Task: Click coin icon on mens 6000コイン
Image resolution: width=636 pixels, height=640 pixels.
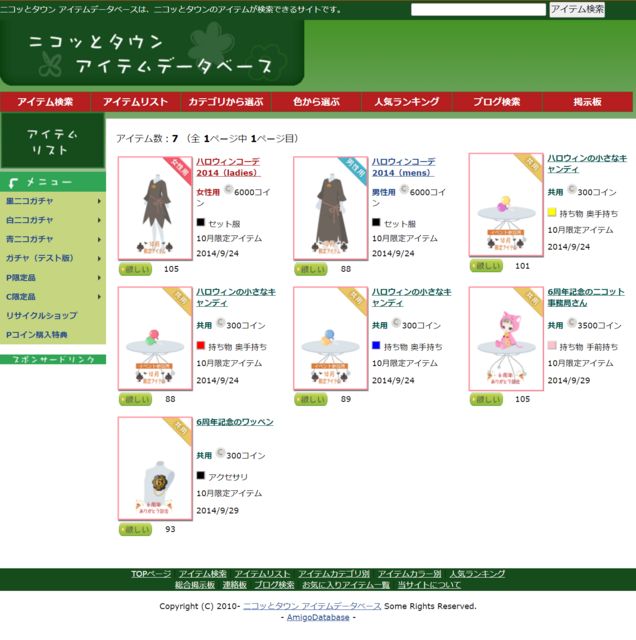Action: (404, 189)
